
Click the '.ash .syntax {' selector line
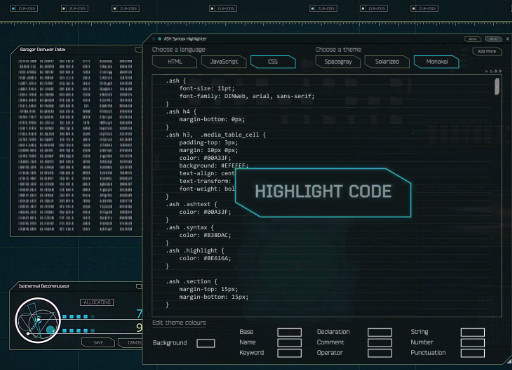(190, 228)
